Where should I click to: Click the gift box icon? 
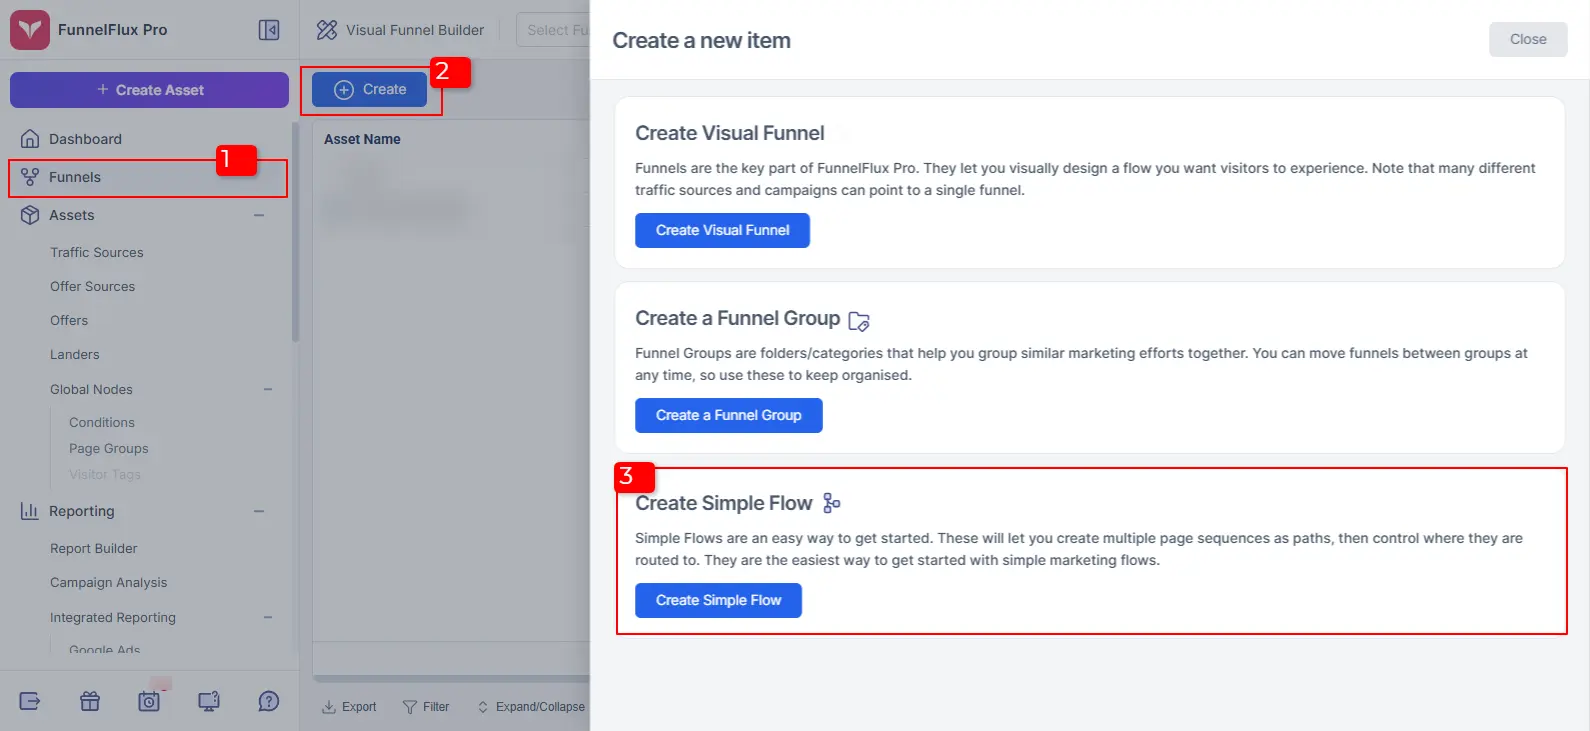90,701
